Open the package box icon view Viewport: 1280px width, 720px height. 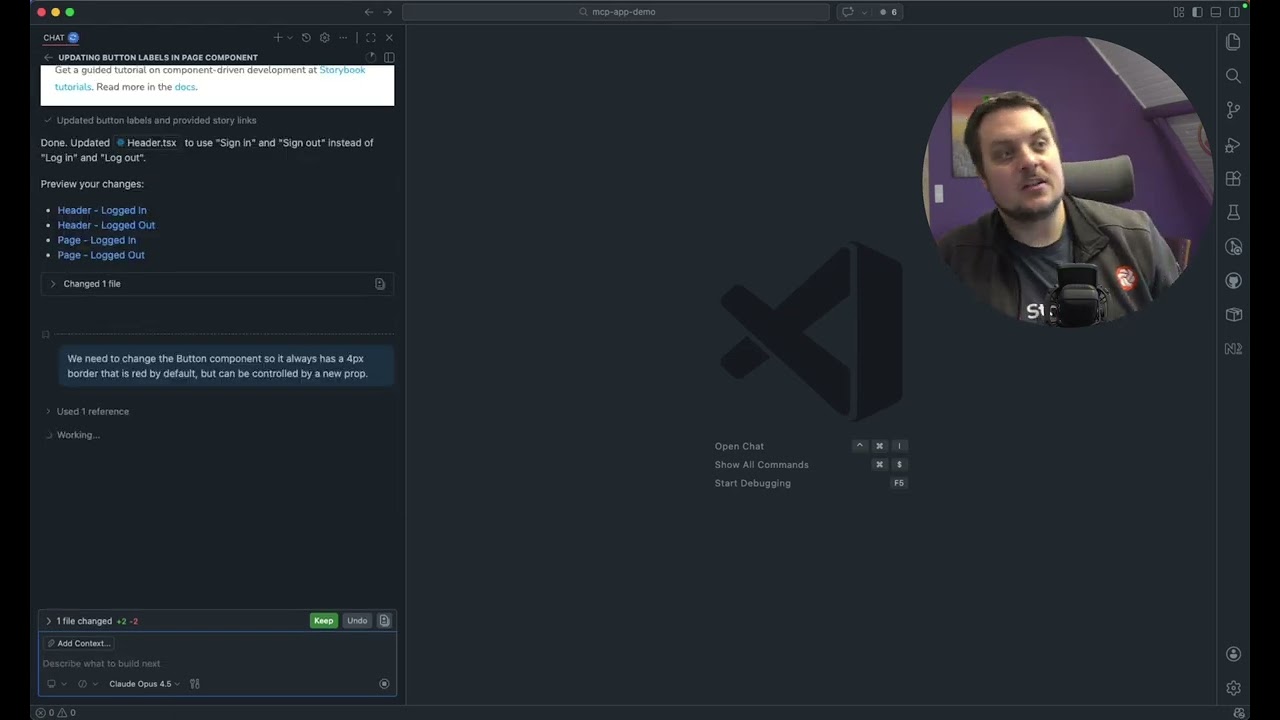tap(1233, 315)
